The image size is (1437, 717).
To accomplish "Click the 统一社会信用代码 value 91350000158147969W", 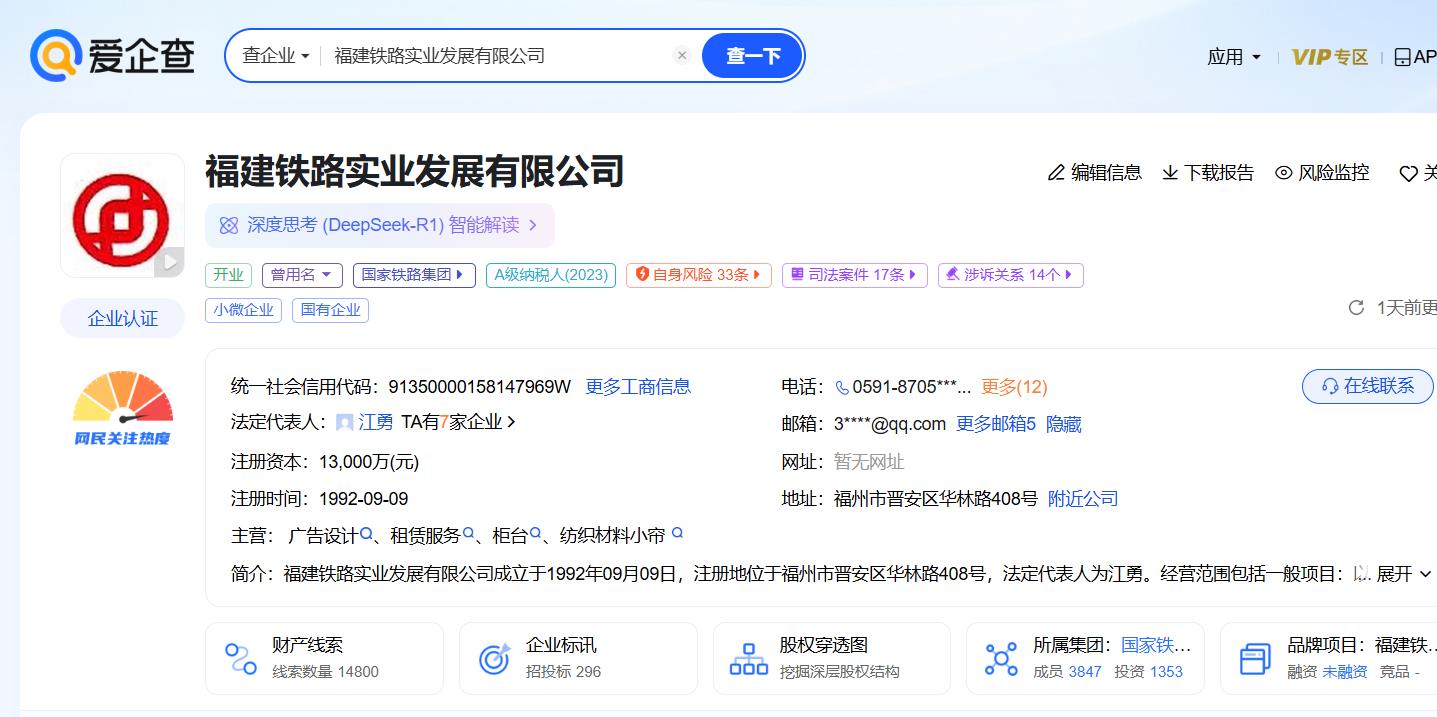I will click(479, 387).
